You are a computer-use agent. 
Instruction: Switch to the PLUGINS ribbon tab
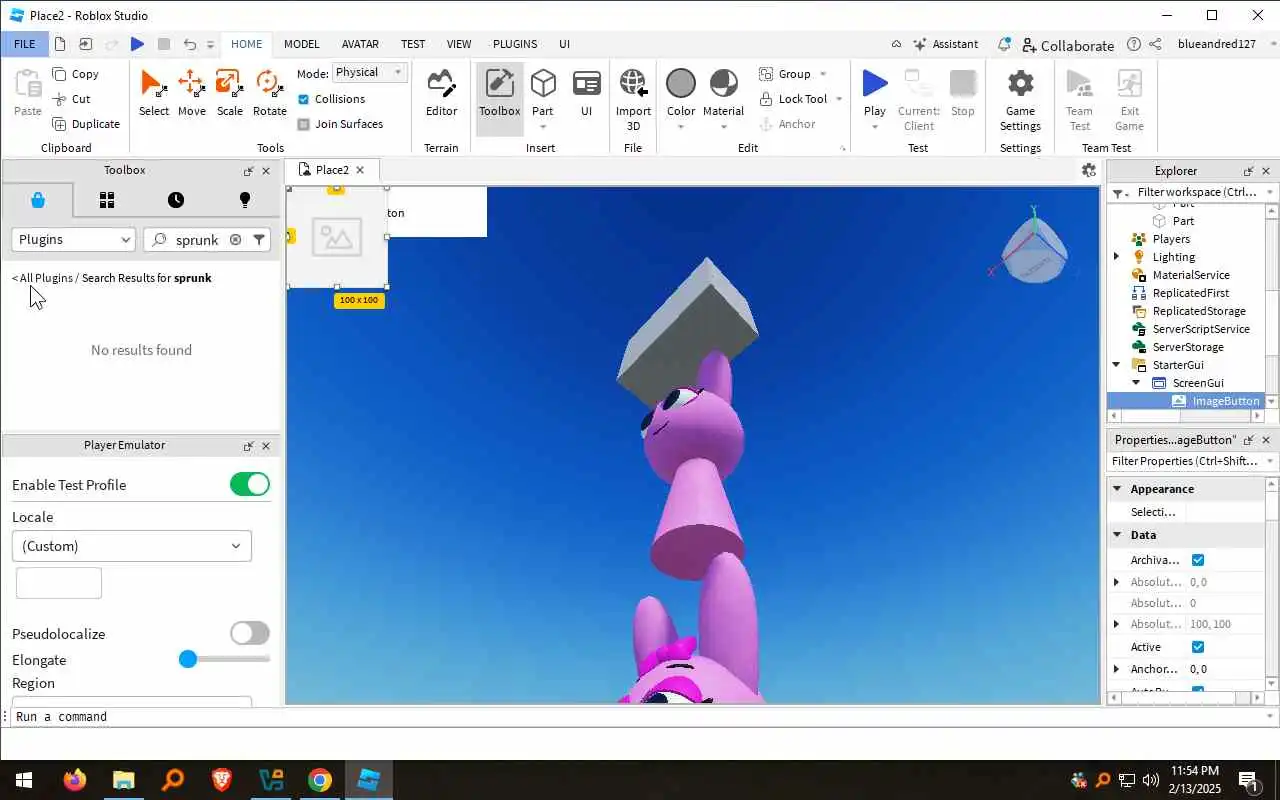[515, 44]
